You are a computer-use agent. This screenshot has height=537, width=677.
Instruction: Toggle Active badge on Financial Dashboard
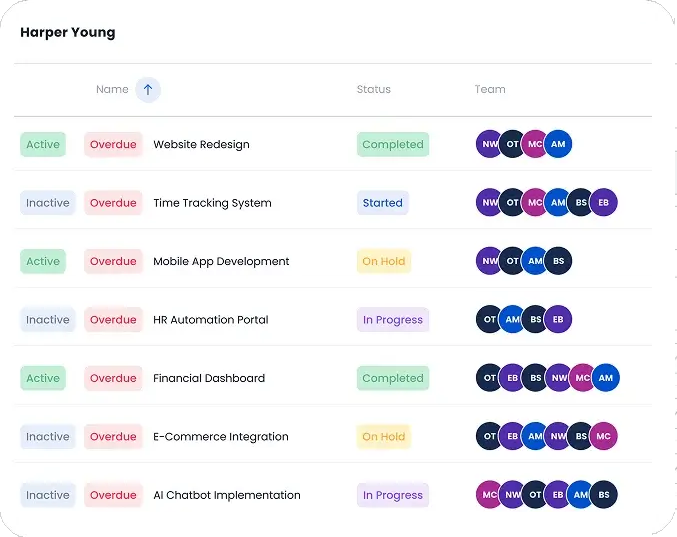[x=43, y=378]
